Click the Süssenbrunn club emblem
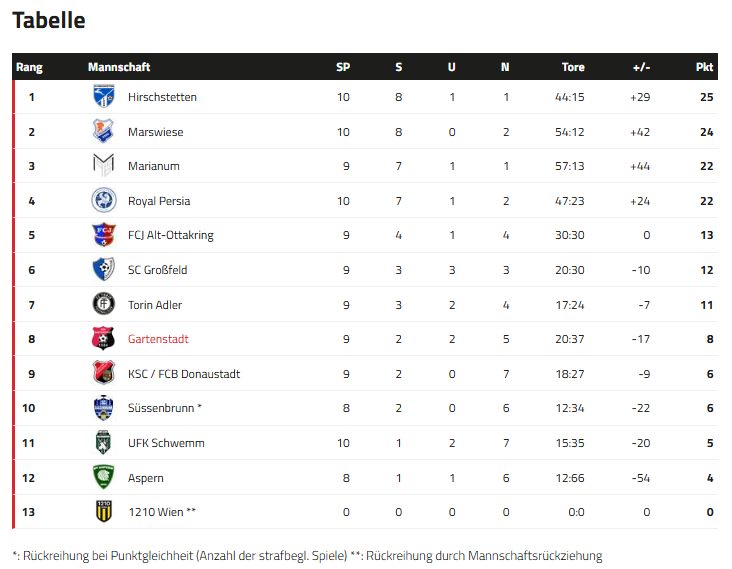732x569 pixels. (104, 408)
